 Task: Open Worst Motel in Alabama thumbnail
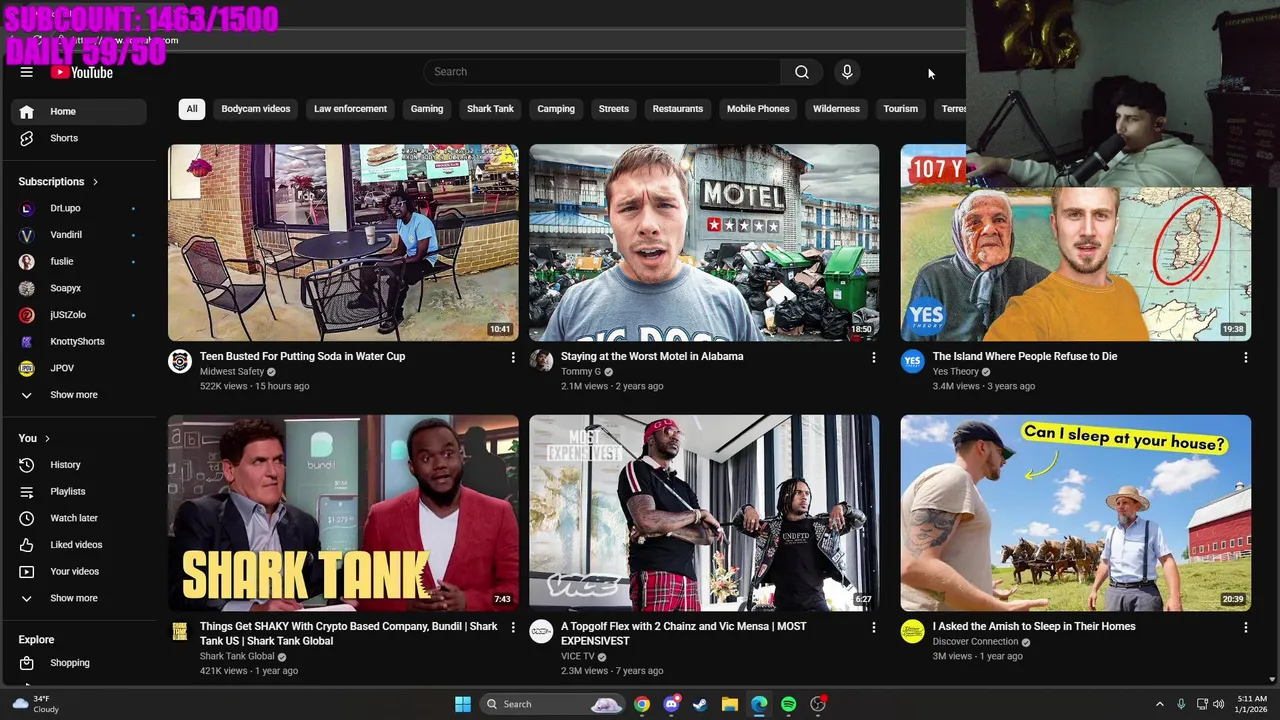(x=704, y=242)
